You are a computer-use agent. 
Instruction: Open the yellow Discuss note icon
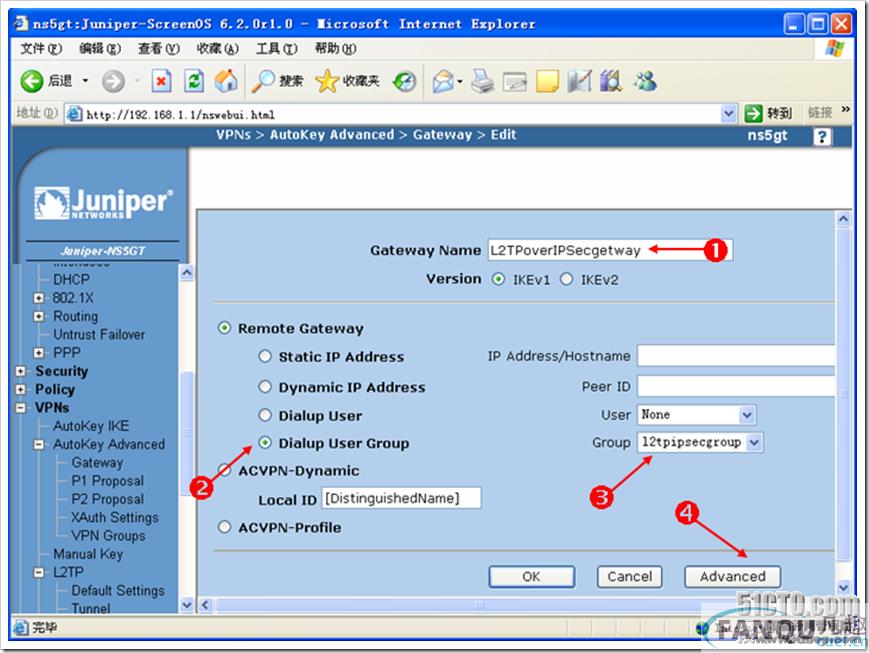coord(548,81)
